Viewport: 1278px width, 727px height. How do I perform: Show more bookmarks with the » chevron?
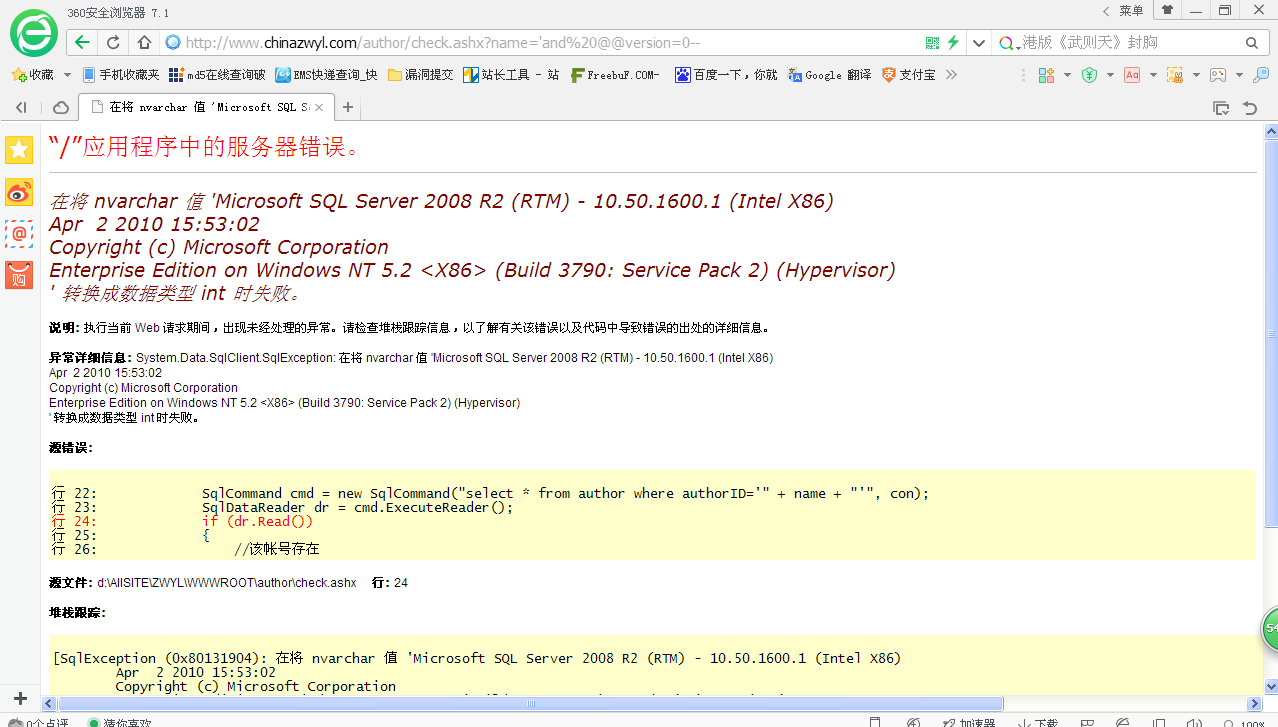[x=951, y=75]
